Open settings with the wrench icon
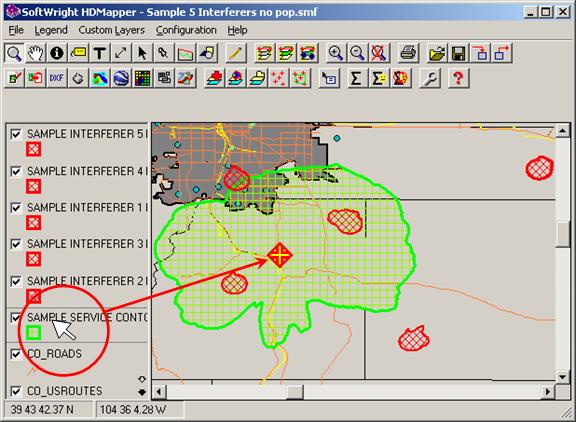This screenshot has height=422, width=576. coord(430,78)
